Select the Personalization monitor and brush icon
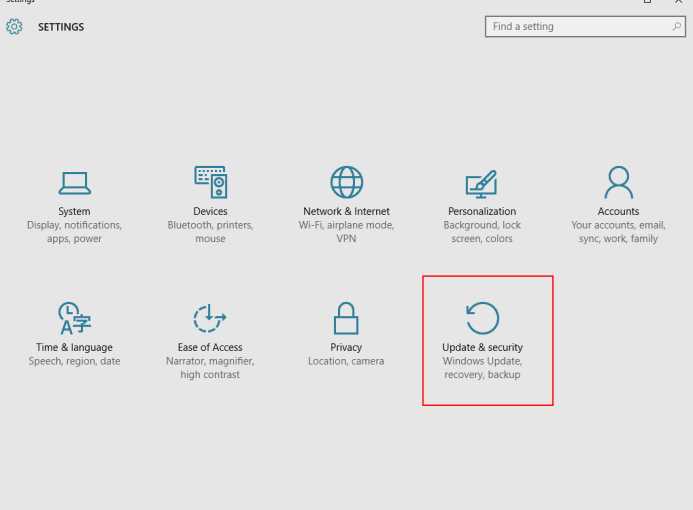The height and width of the screenshot is (510, 693). 481,183
